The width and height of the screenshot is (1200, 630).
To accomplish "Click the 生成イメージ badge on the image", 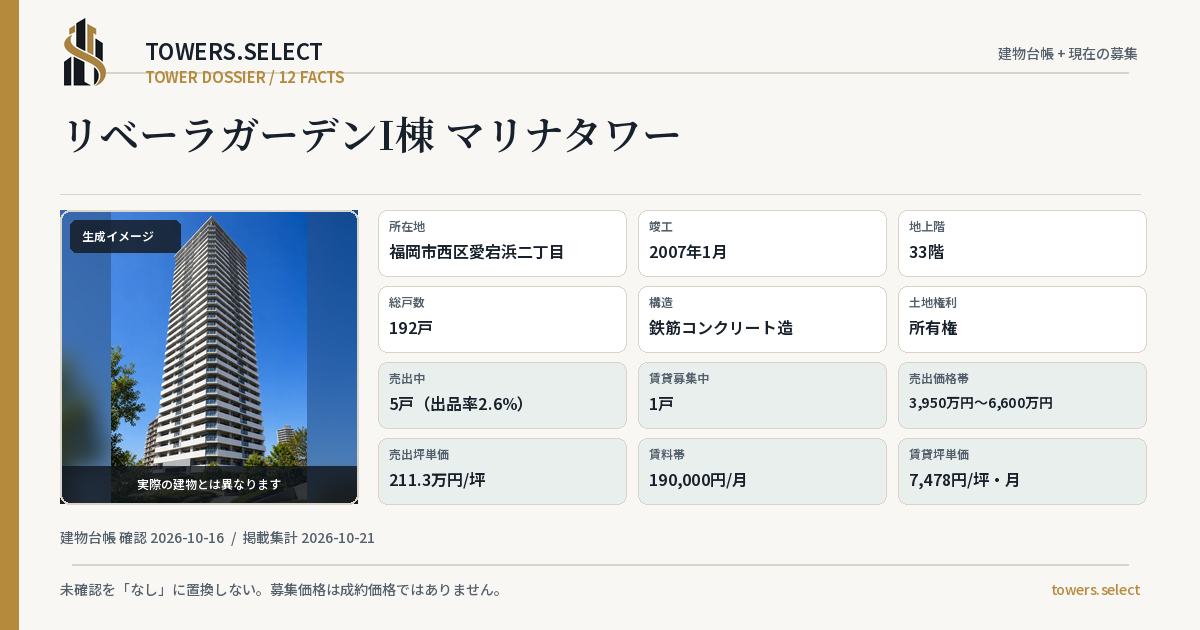I will point(125,237).
